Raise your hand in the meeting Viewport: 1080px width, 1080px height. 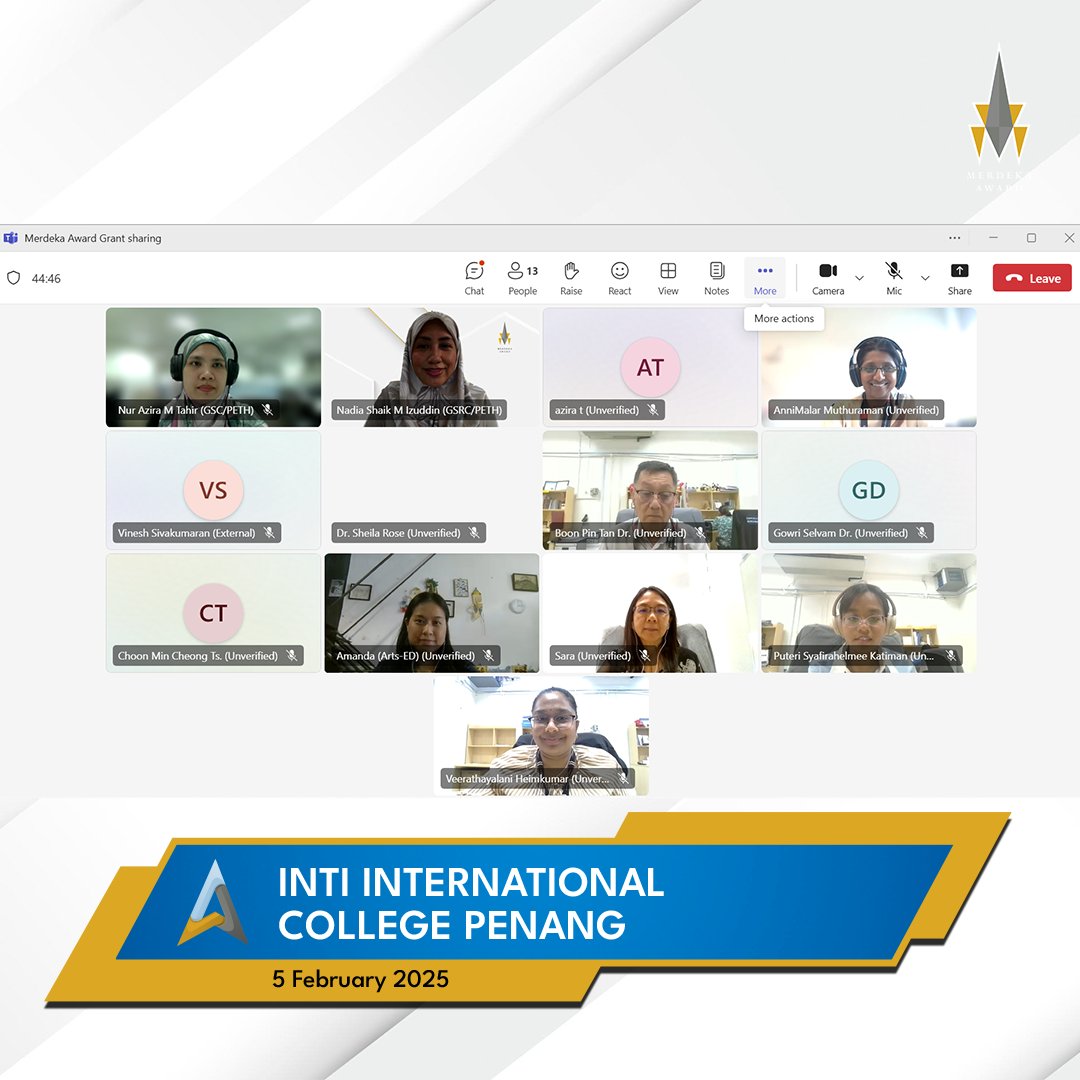tap(571, 278)
